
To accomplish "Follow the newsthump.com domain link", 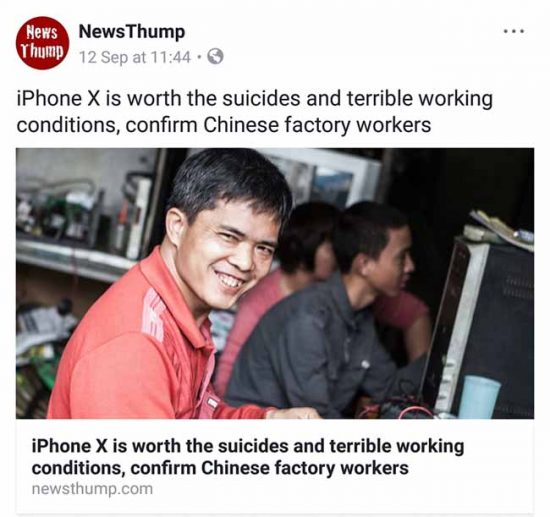I will tap(92, 489).
